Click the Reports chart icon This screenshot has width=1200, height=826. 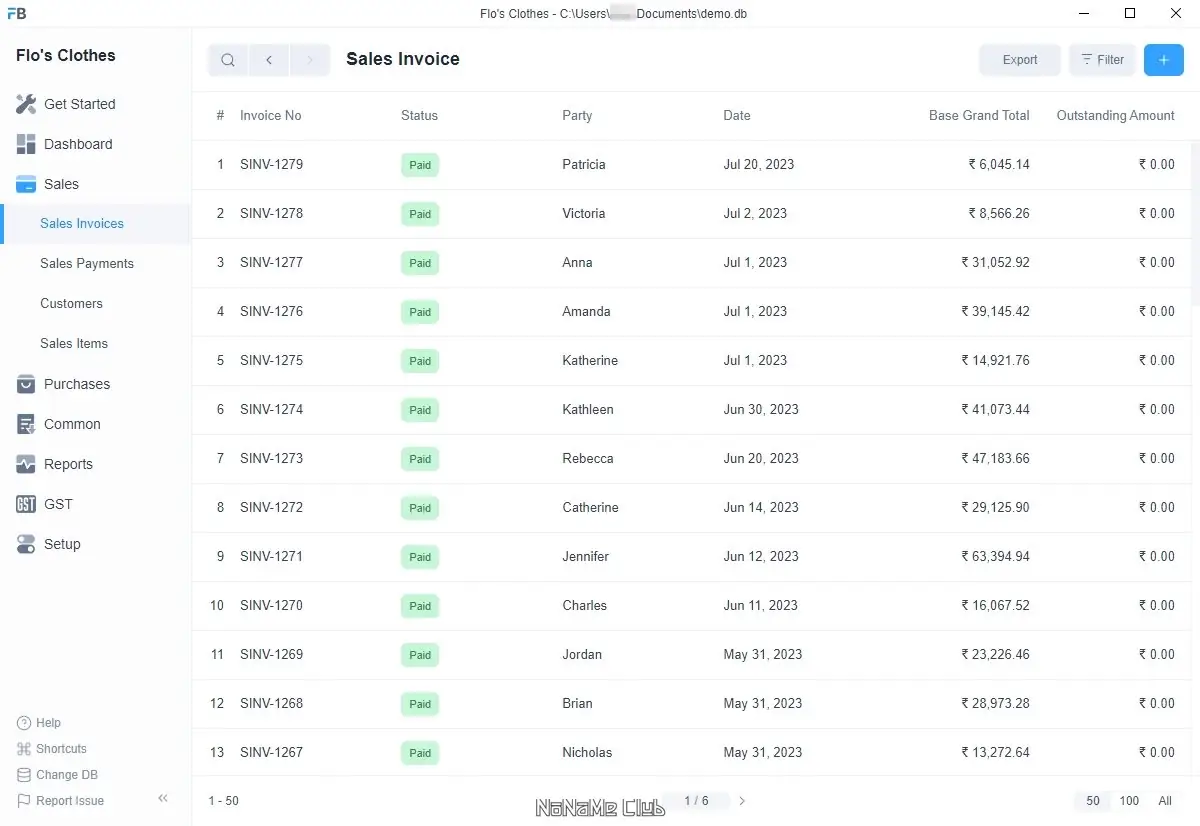click(x=26, y=464)
